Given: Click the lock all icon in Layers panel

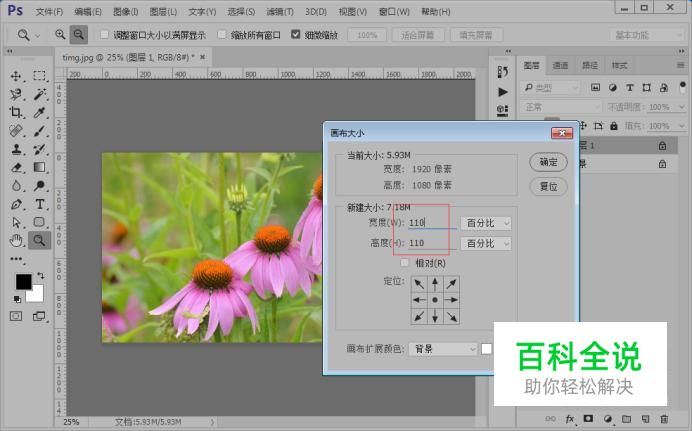Looking at the screenshot, I should click(x=613, y=126).
